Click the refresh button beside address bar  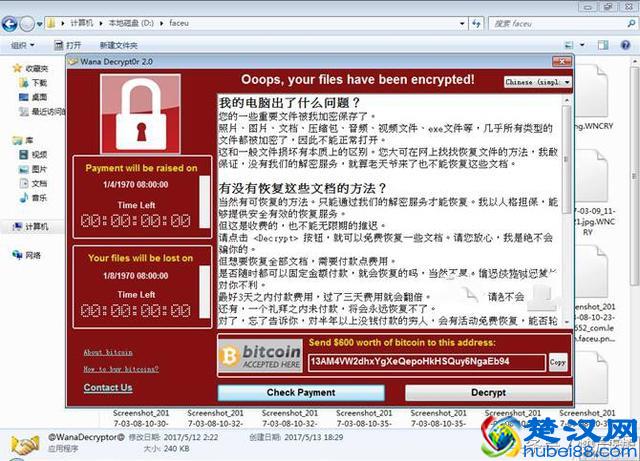[x=476, y=23]
